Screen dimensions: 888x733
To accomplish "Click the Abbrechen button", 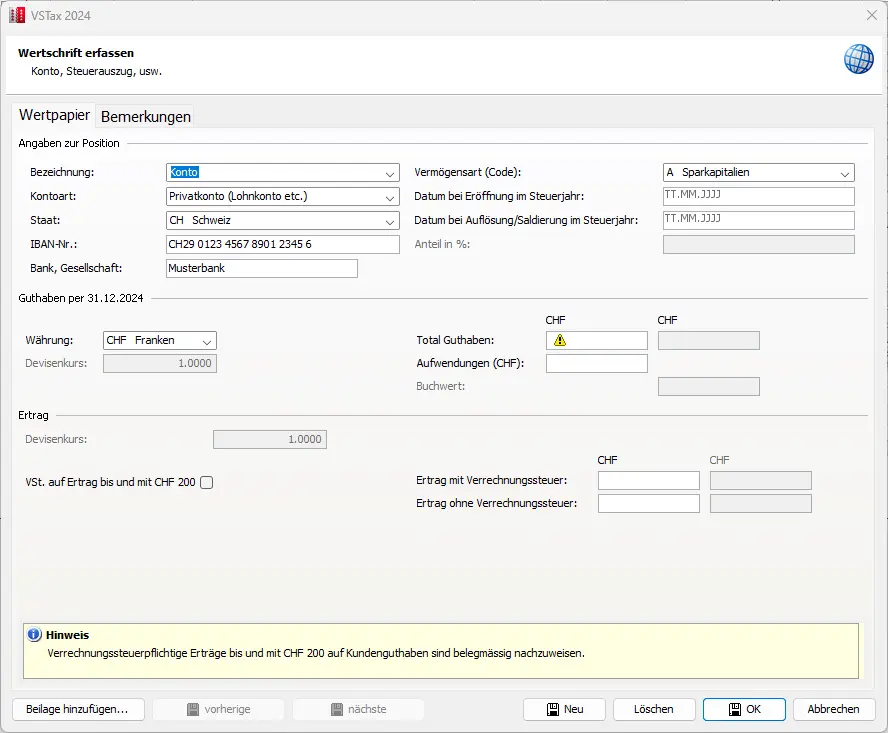I will click(833, 709).
